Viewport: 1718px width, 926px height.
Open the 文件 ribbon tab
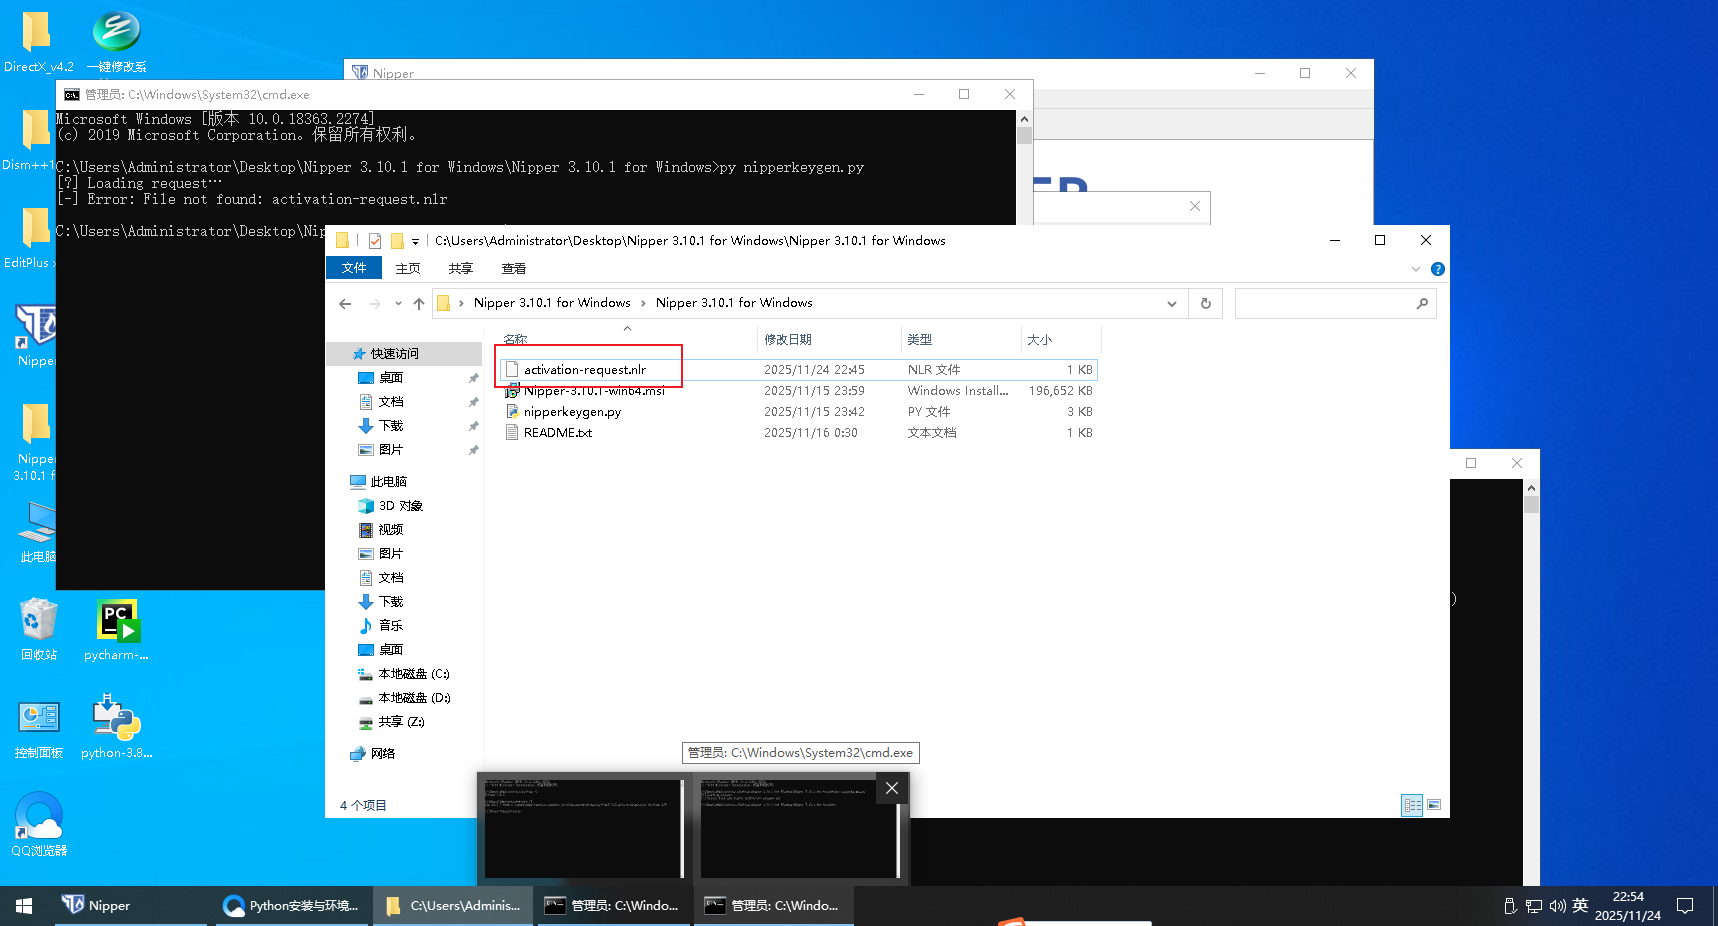coord(354,268)
